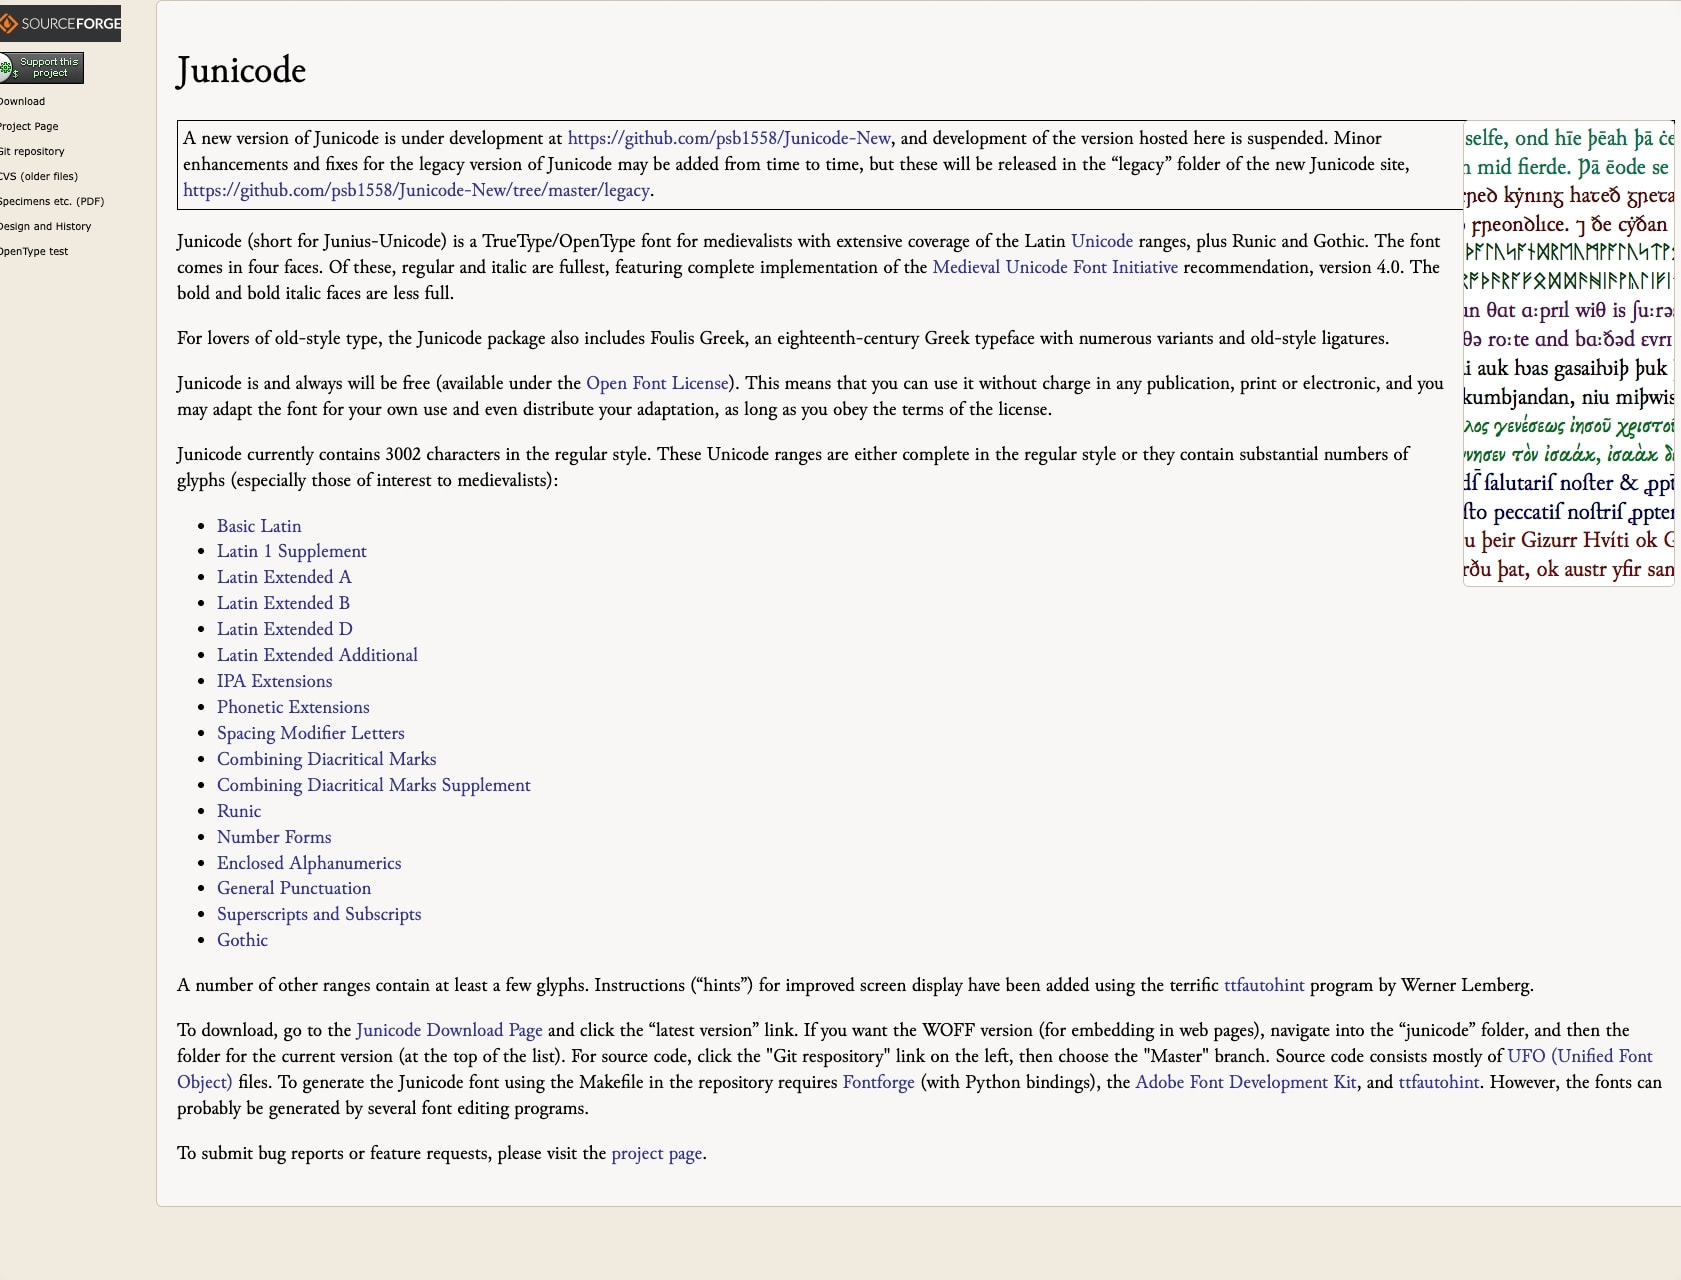
Task: Visit the Junicode Download Page link
Action: pyautogui.click(x=449, y=1030)
